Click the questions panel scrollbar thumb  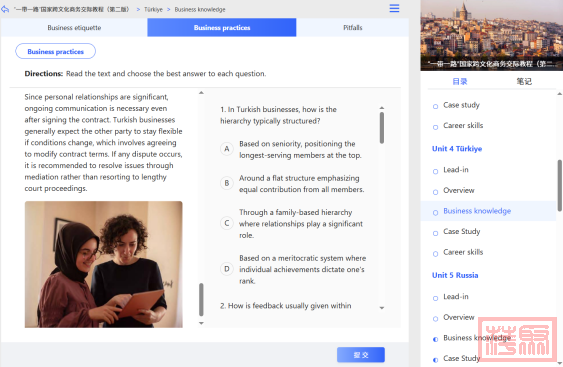pyautogui.click(x=382, y=128)
